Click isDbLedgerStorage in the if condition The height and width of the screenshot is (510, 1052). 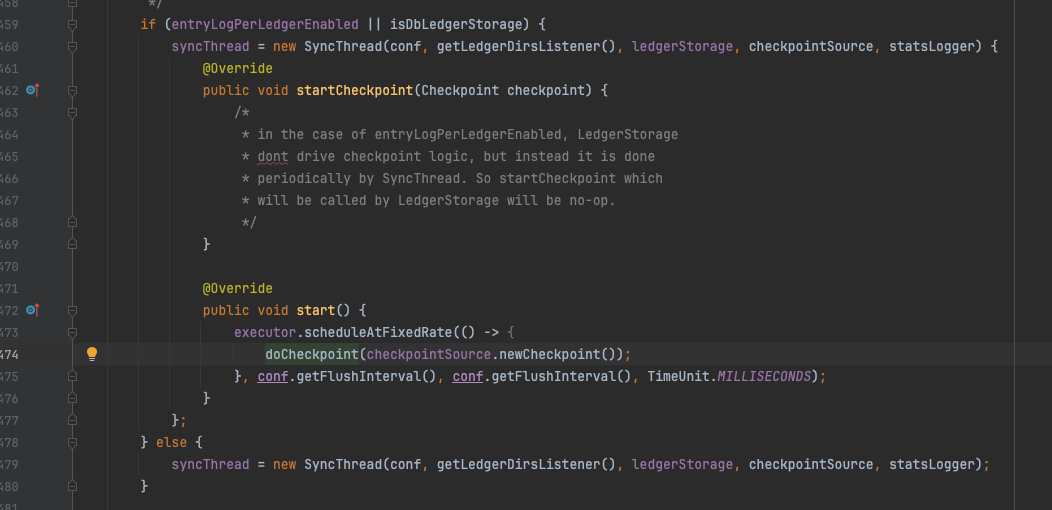pyautogui.click(x=456, y=25)
